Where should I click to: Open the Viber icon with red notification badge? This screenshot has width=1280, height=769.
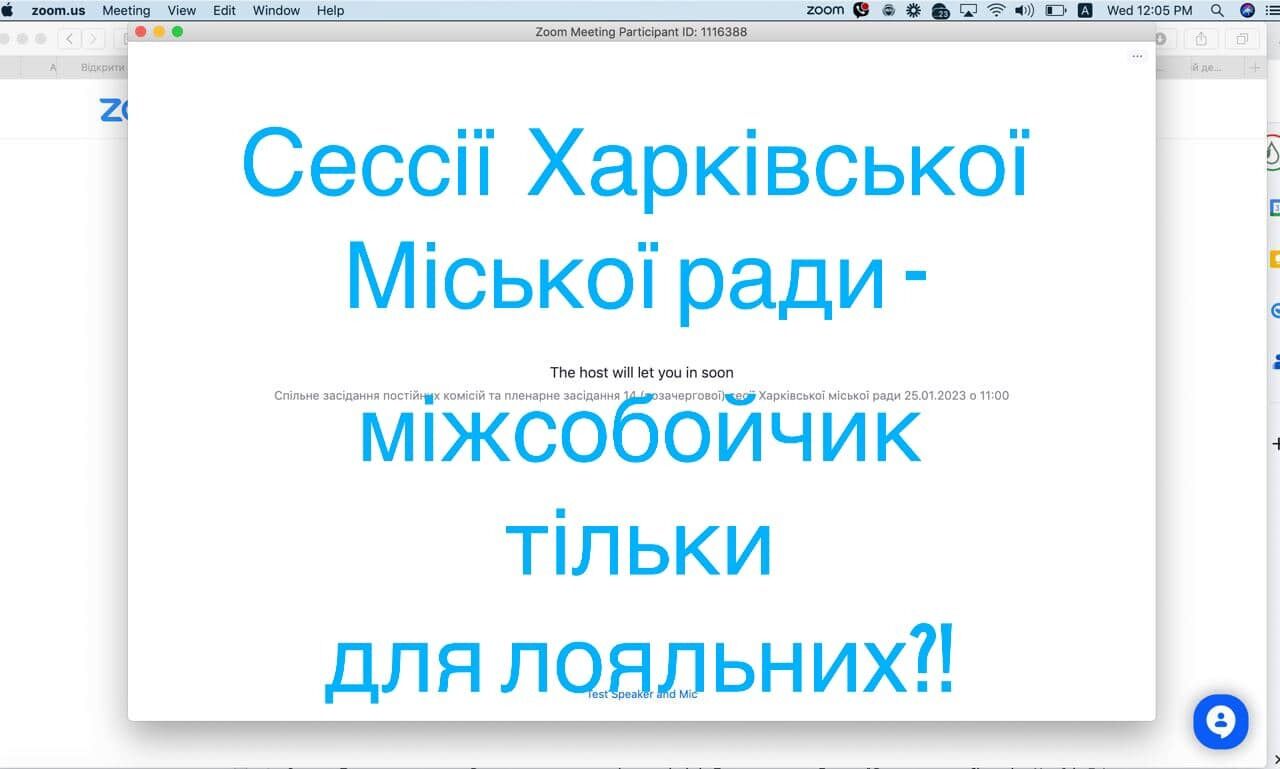[862, 10]
